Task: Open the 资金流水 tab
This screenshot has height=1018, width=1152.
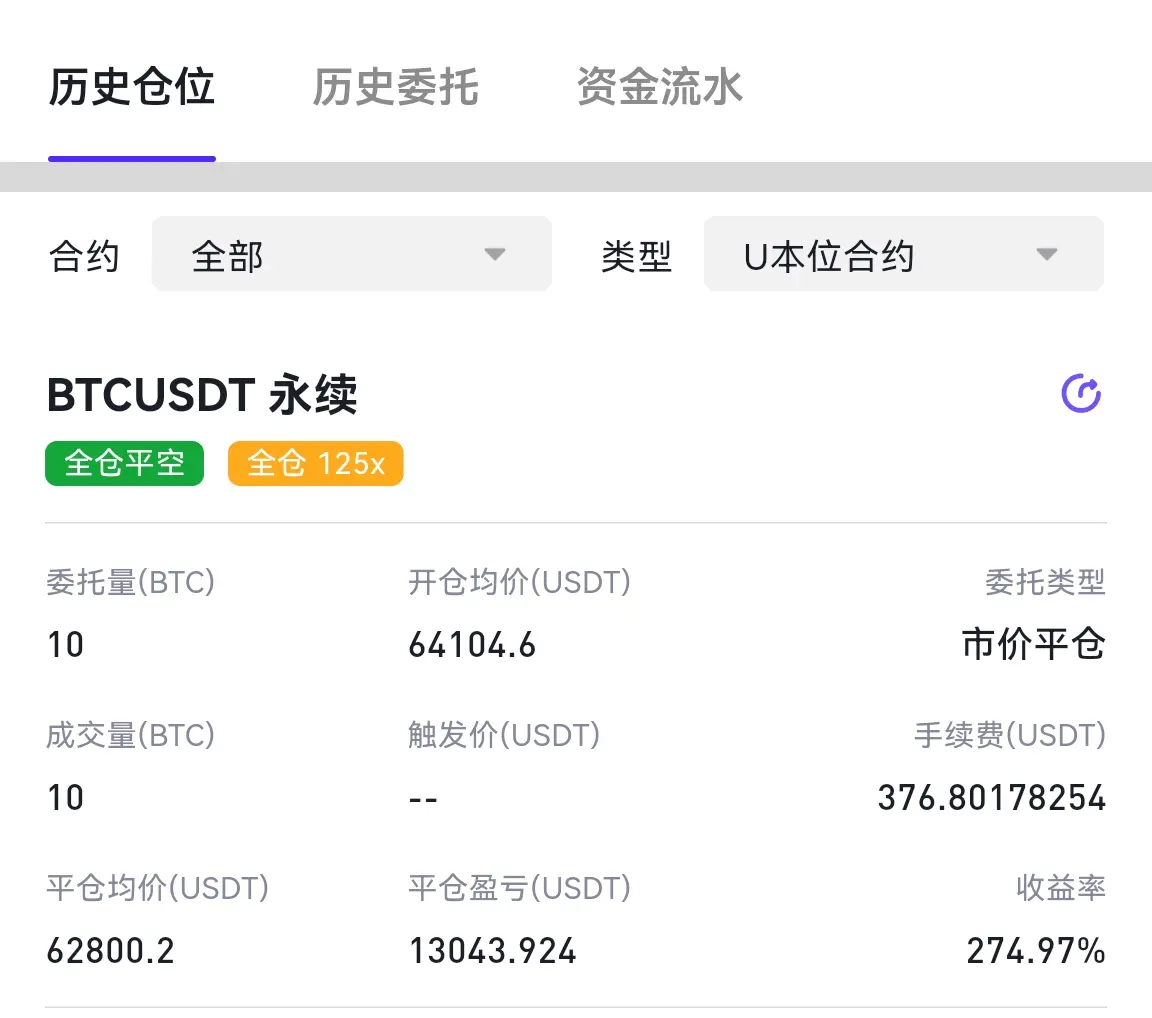Action: pyautogui.click(x=659, y=87)
